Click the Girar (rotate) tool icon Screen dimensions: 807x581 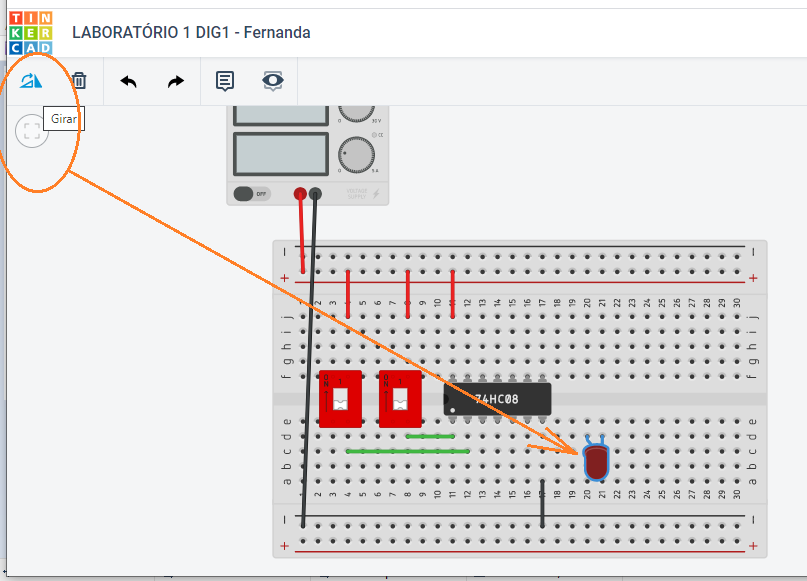click(32, 81)
